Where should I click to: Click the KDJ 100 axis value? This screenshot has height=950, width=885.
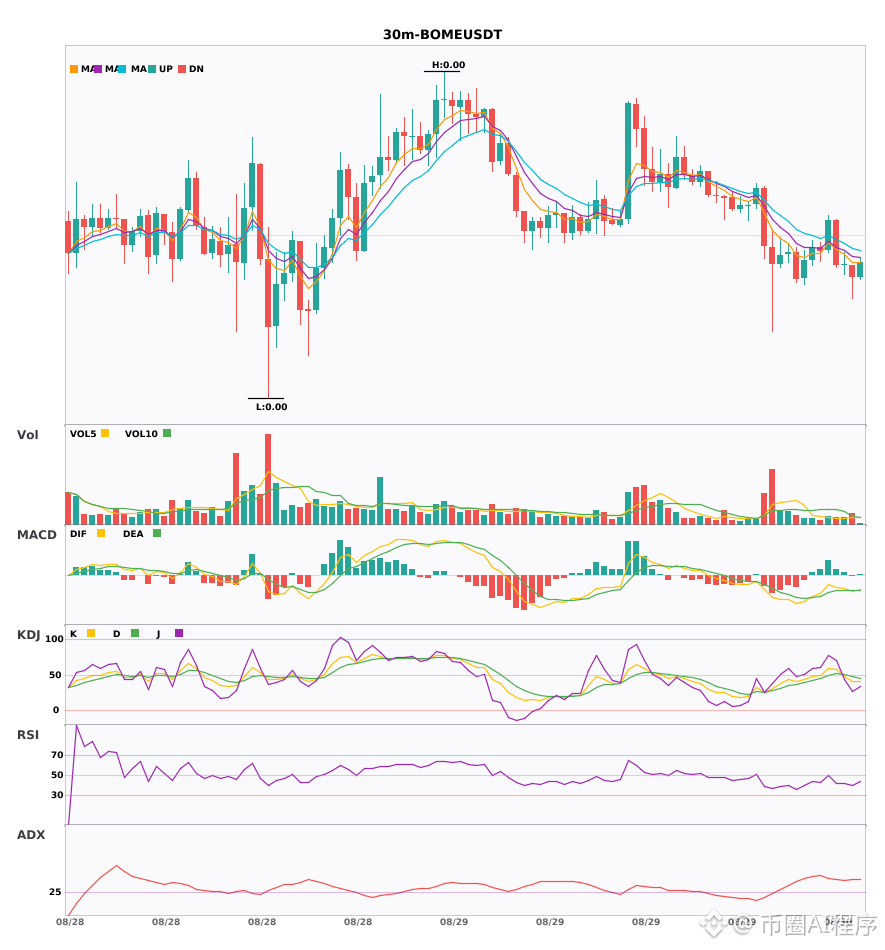pos(55,639)
